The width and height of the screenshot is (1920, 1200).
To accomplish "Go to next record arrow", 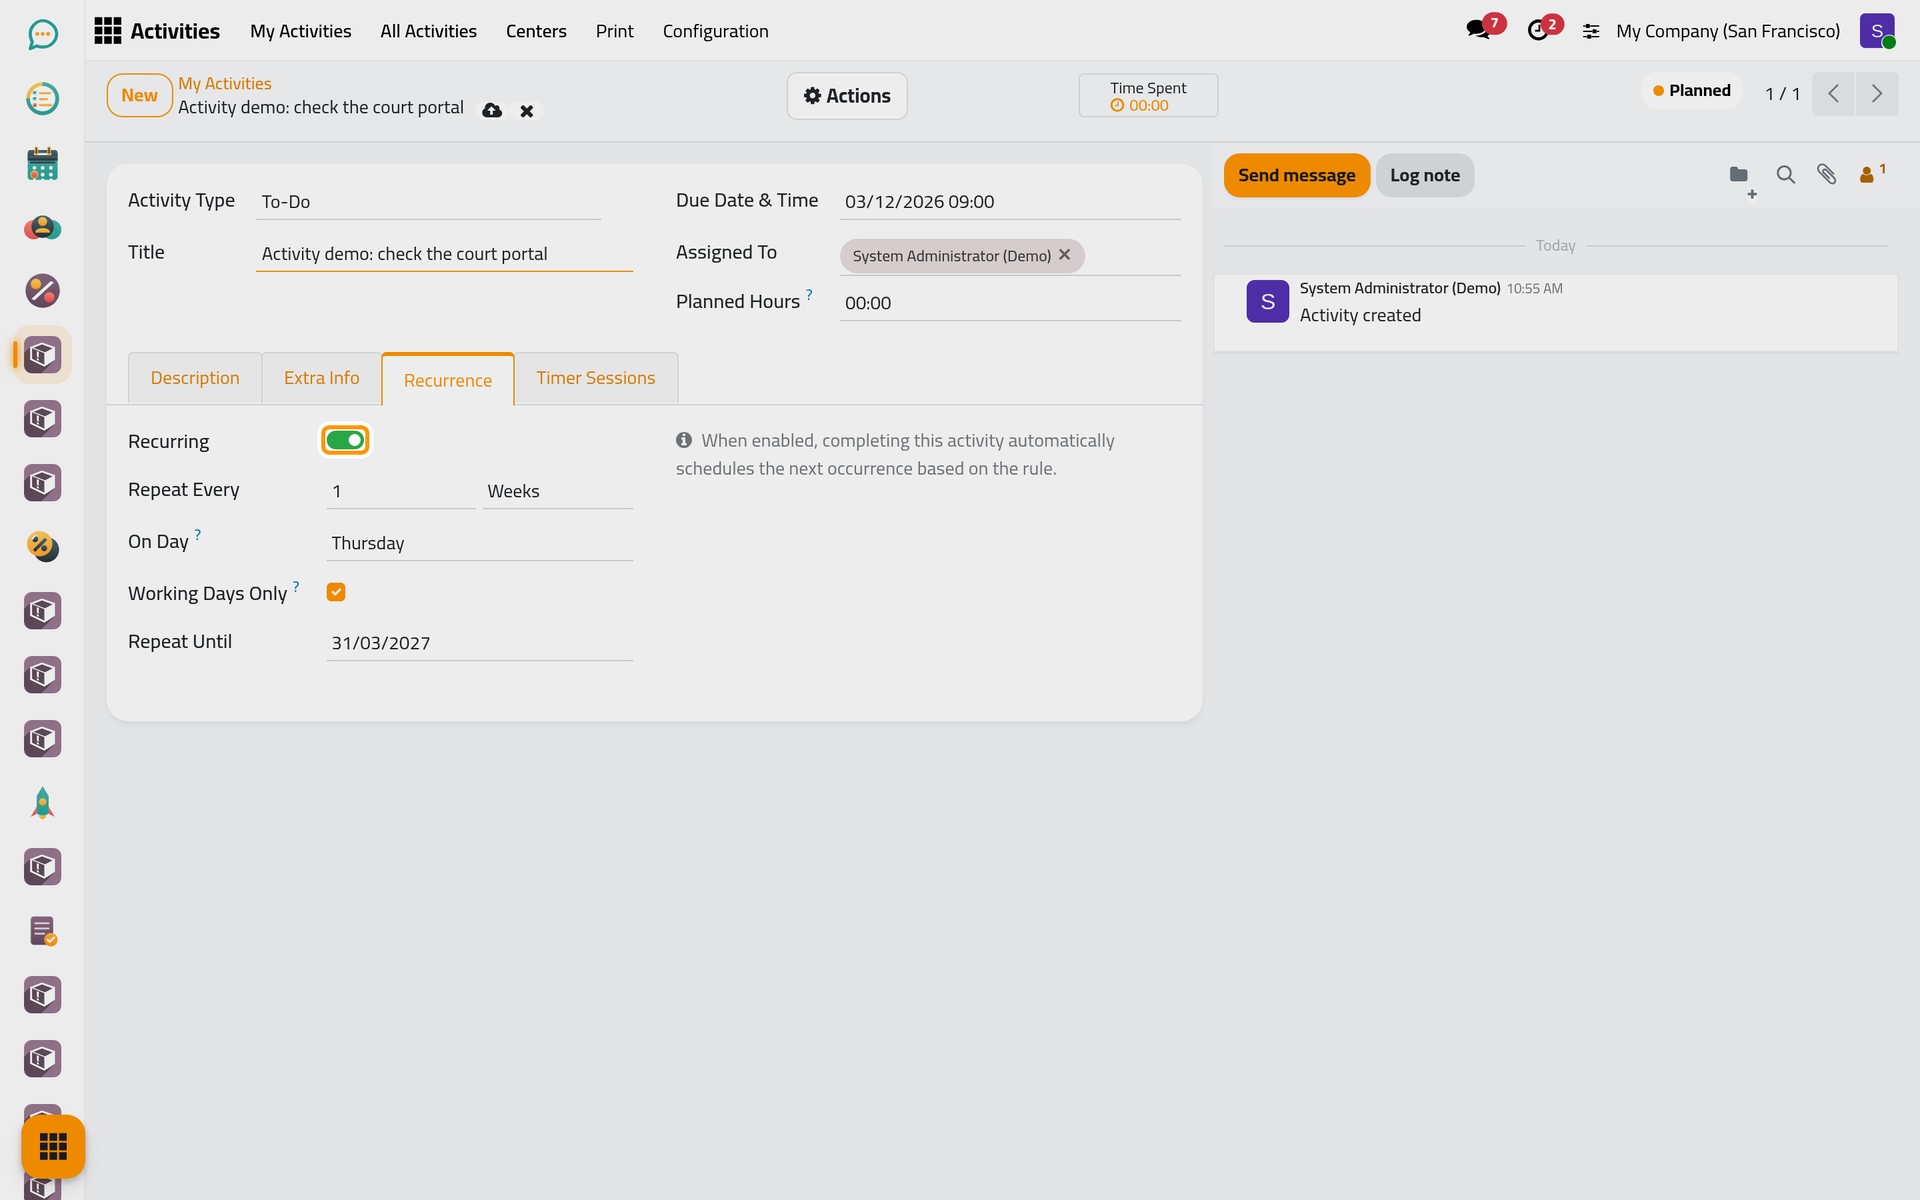I will [x=1877, y=94].
